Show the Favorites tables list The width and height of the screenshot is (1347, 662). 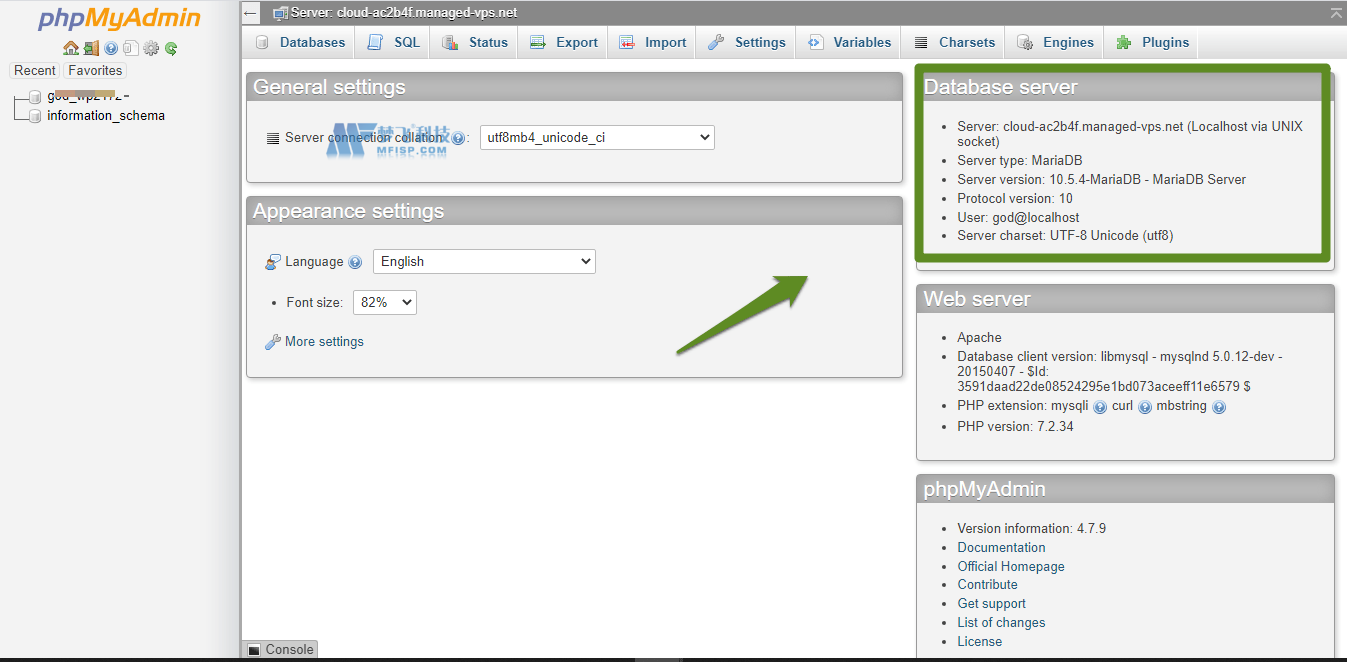pos(95,71)
